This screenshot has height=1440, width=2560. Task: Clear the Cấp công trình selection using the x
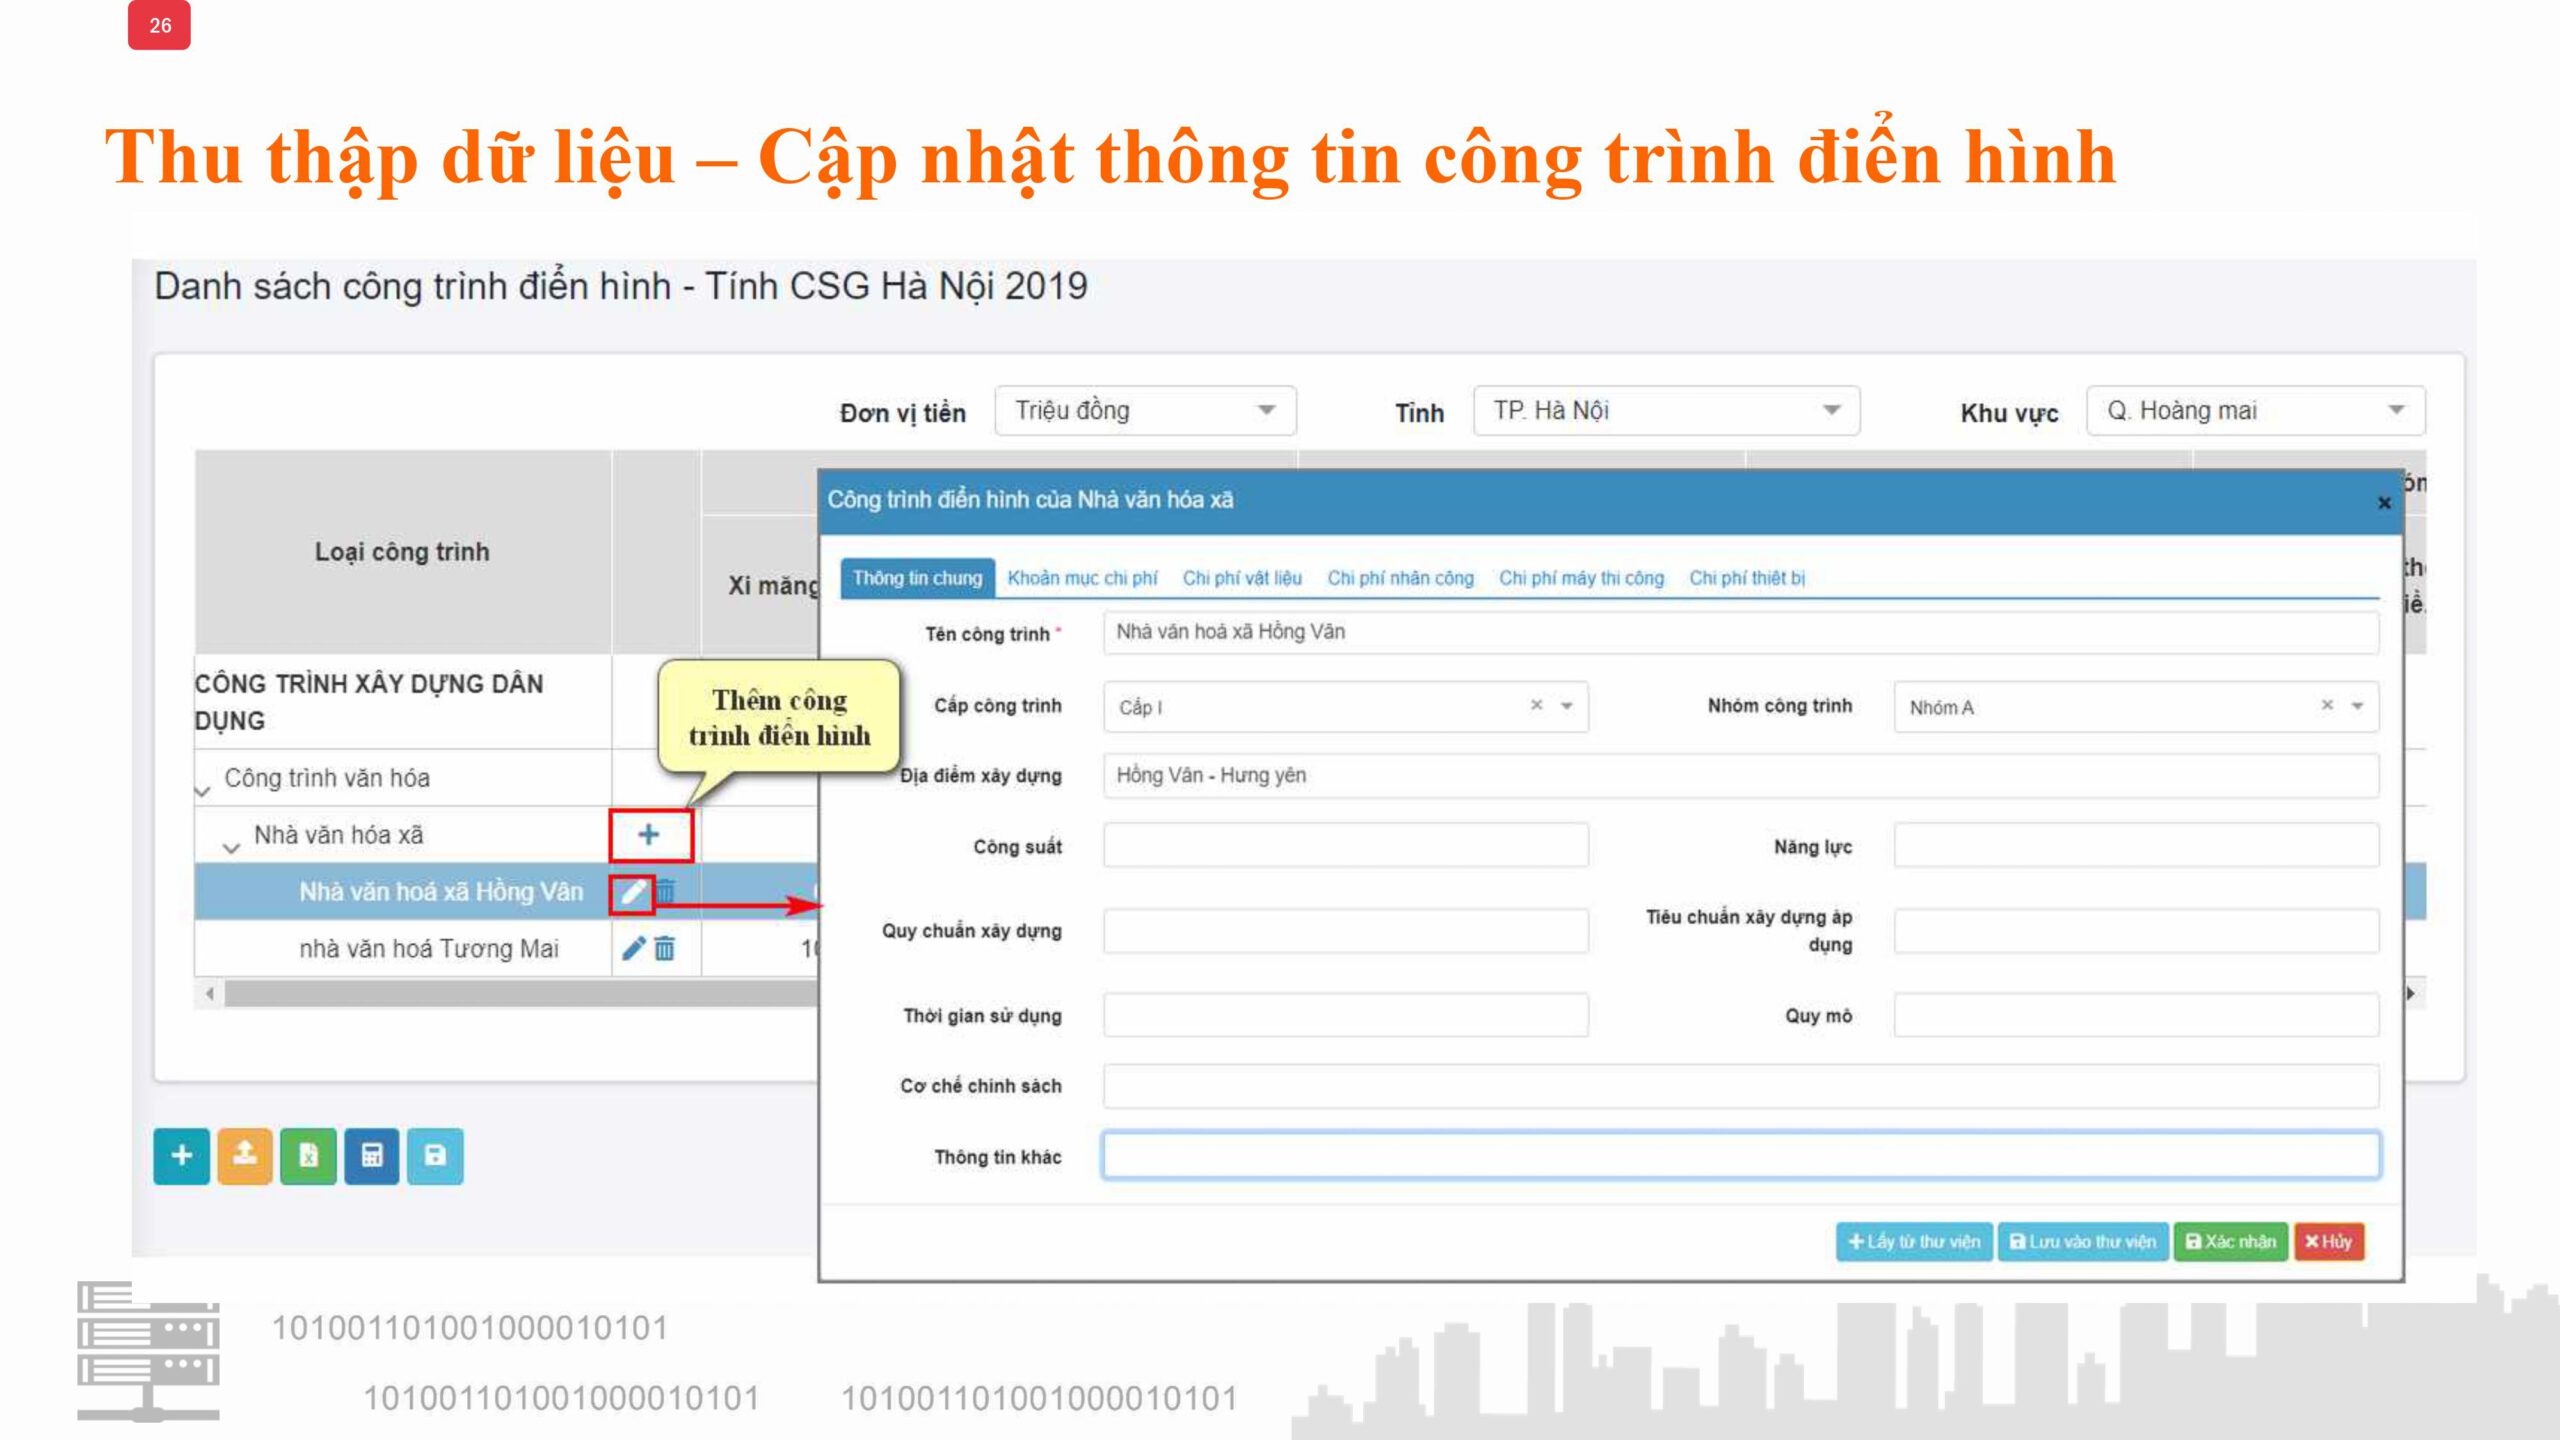coord(1537,706)
